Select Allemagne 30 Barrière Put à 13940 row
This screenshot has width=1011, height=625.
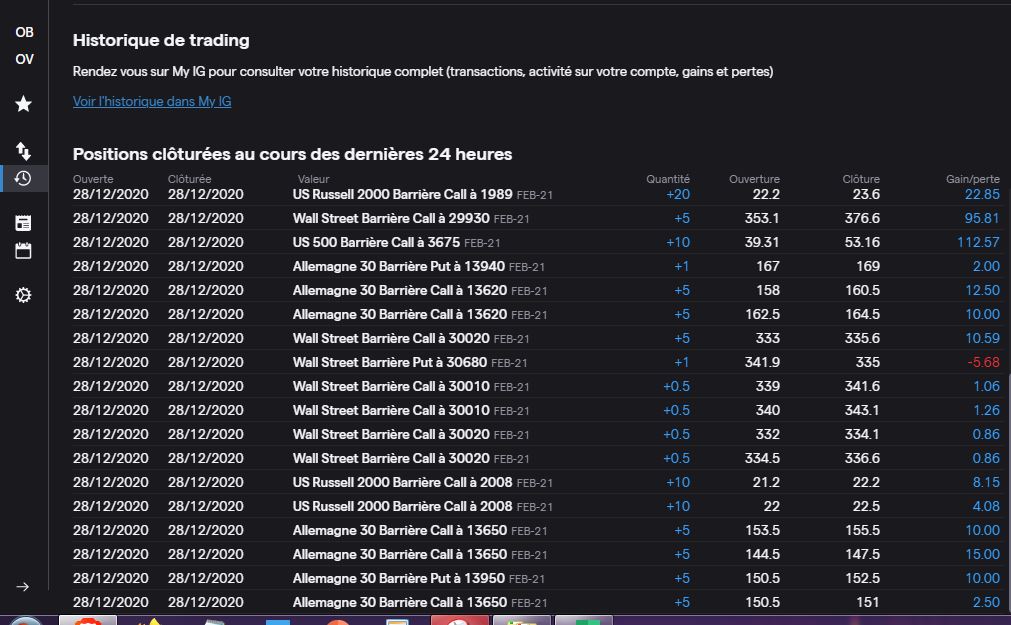[399, 266]
